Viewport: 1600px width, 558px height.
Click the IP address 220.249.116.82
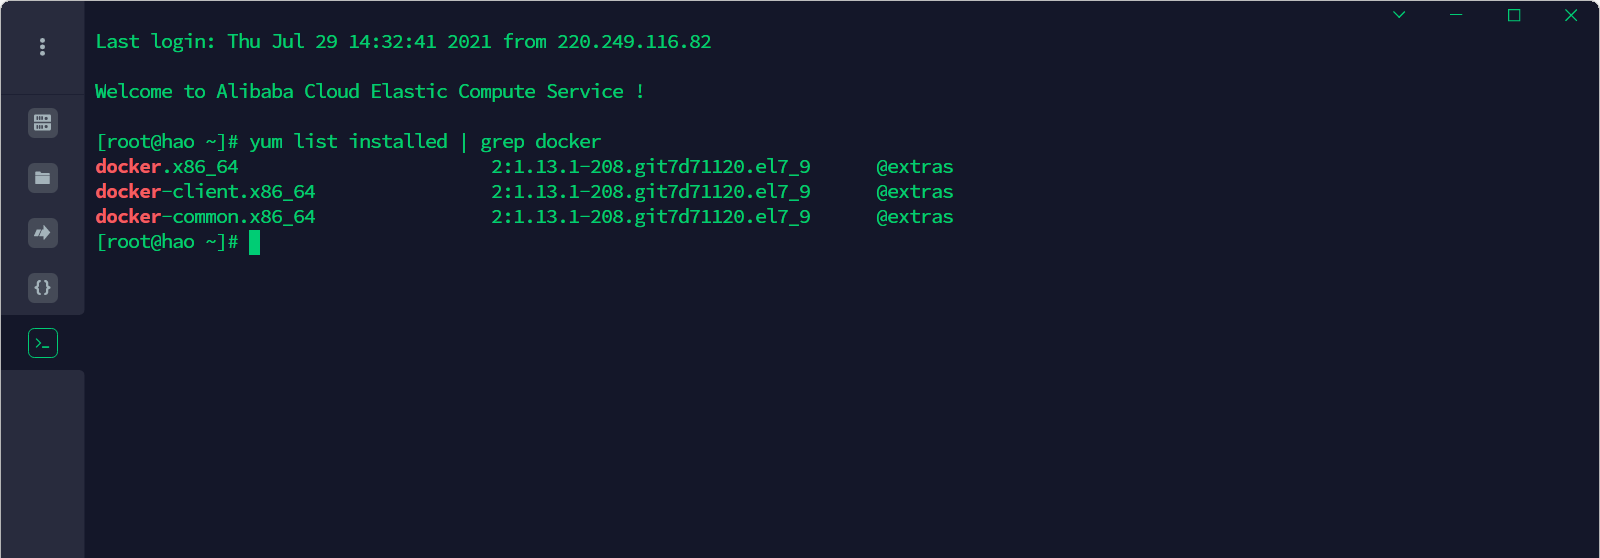634,42
